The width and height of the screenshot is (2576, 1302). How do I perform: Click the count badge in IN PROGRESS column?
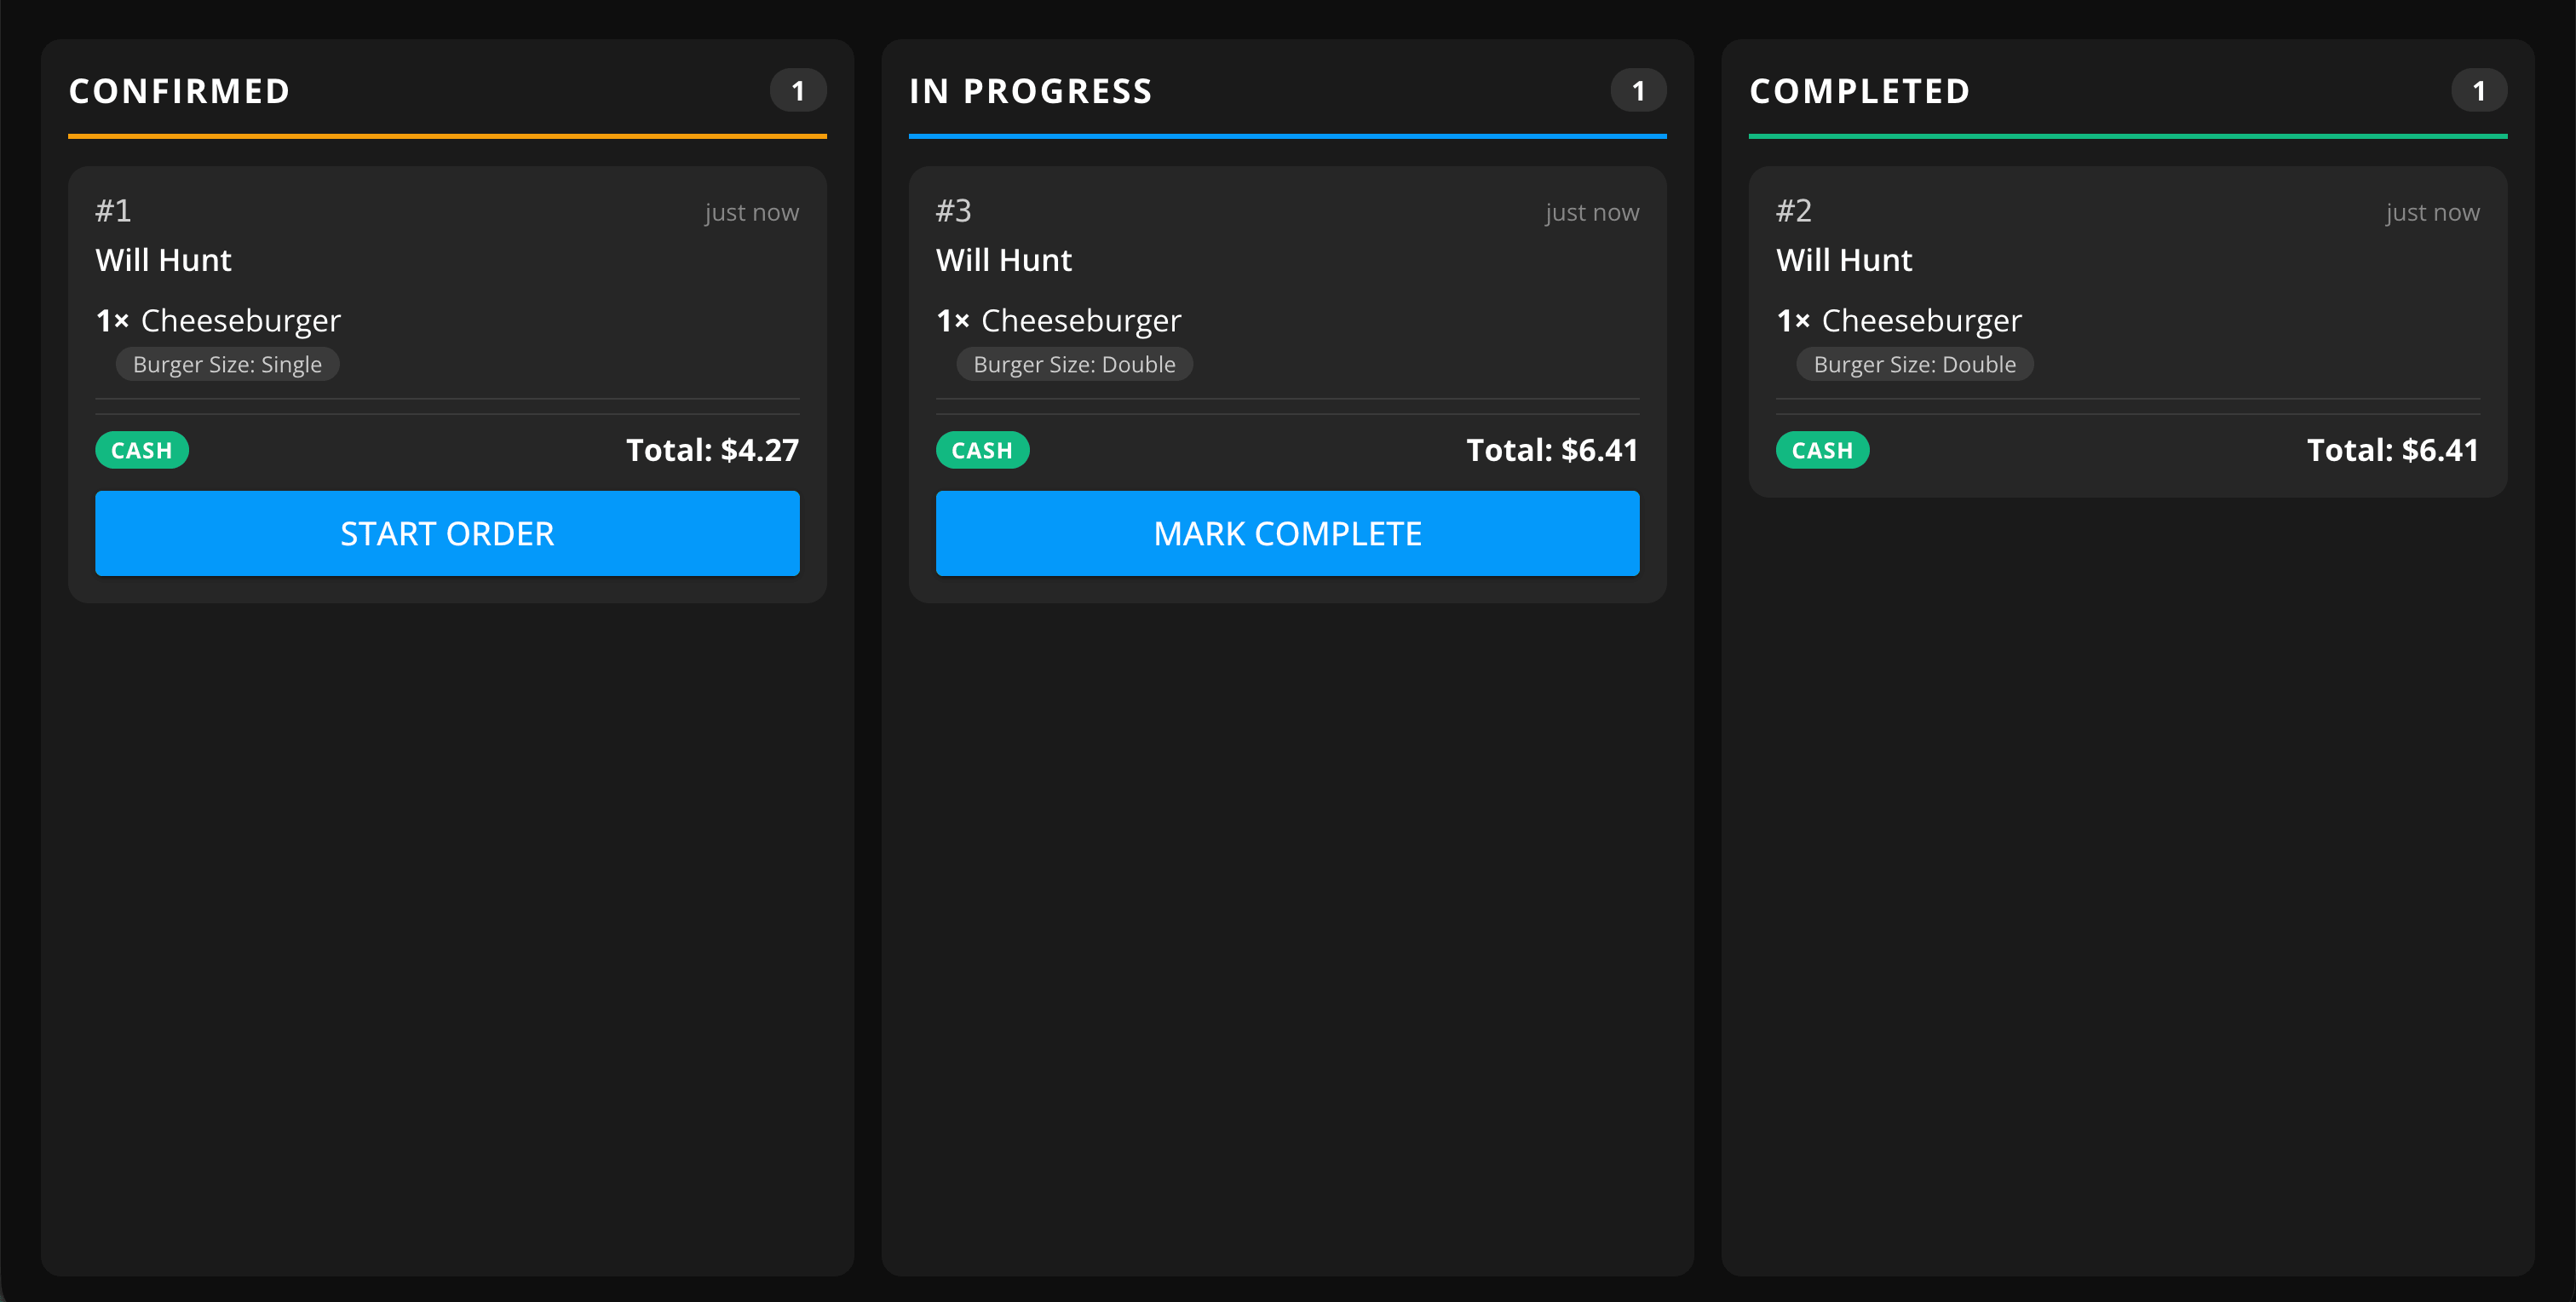pyautogui.click(x=1638, y=91)
